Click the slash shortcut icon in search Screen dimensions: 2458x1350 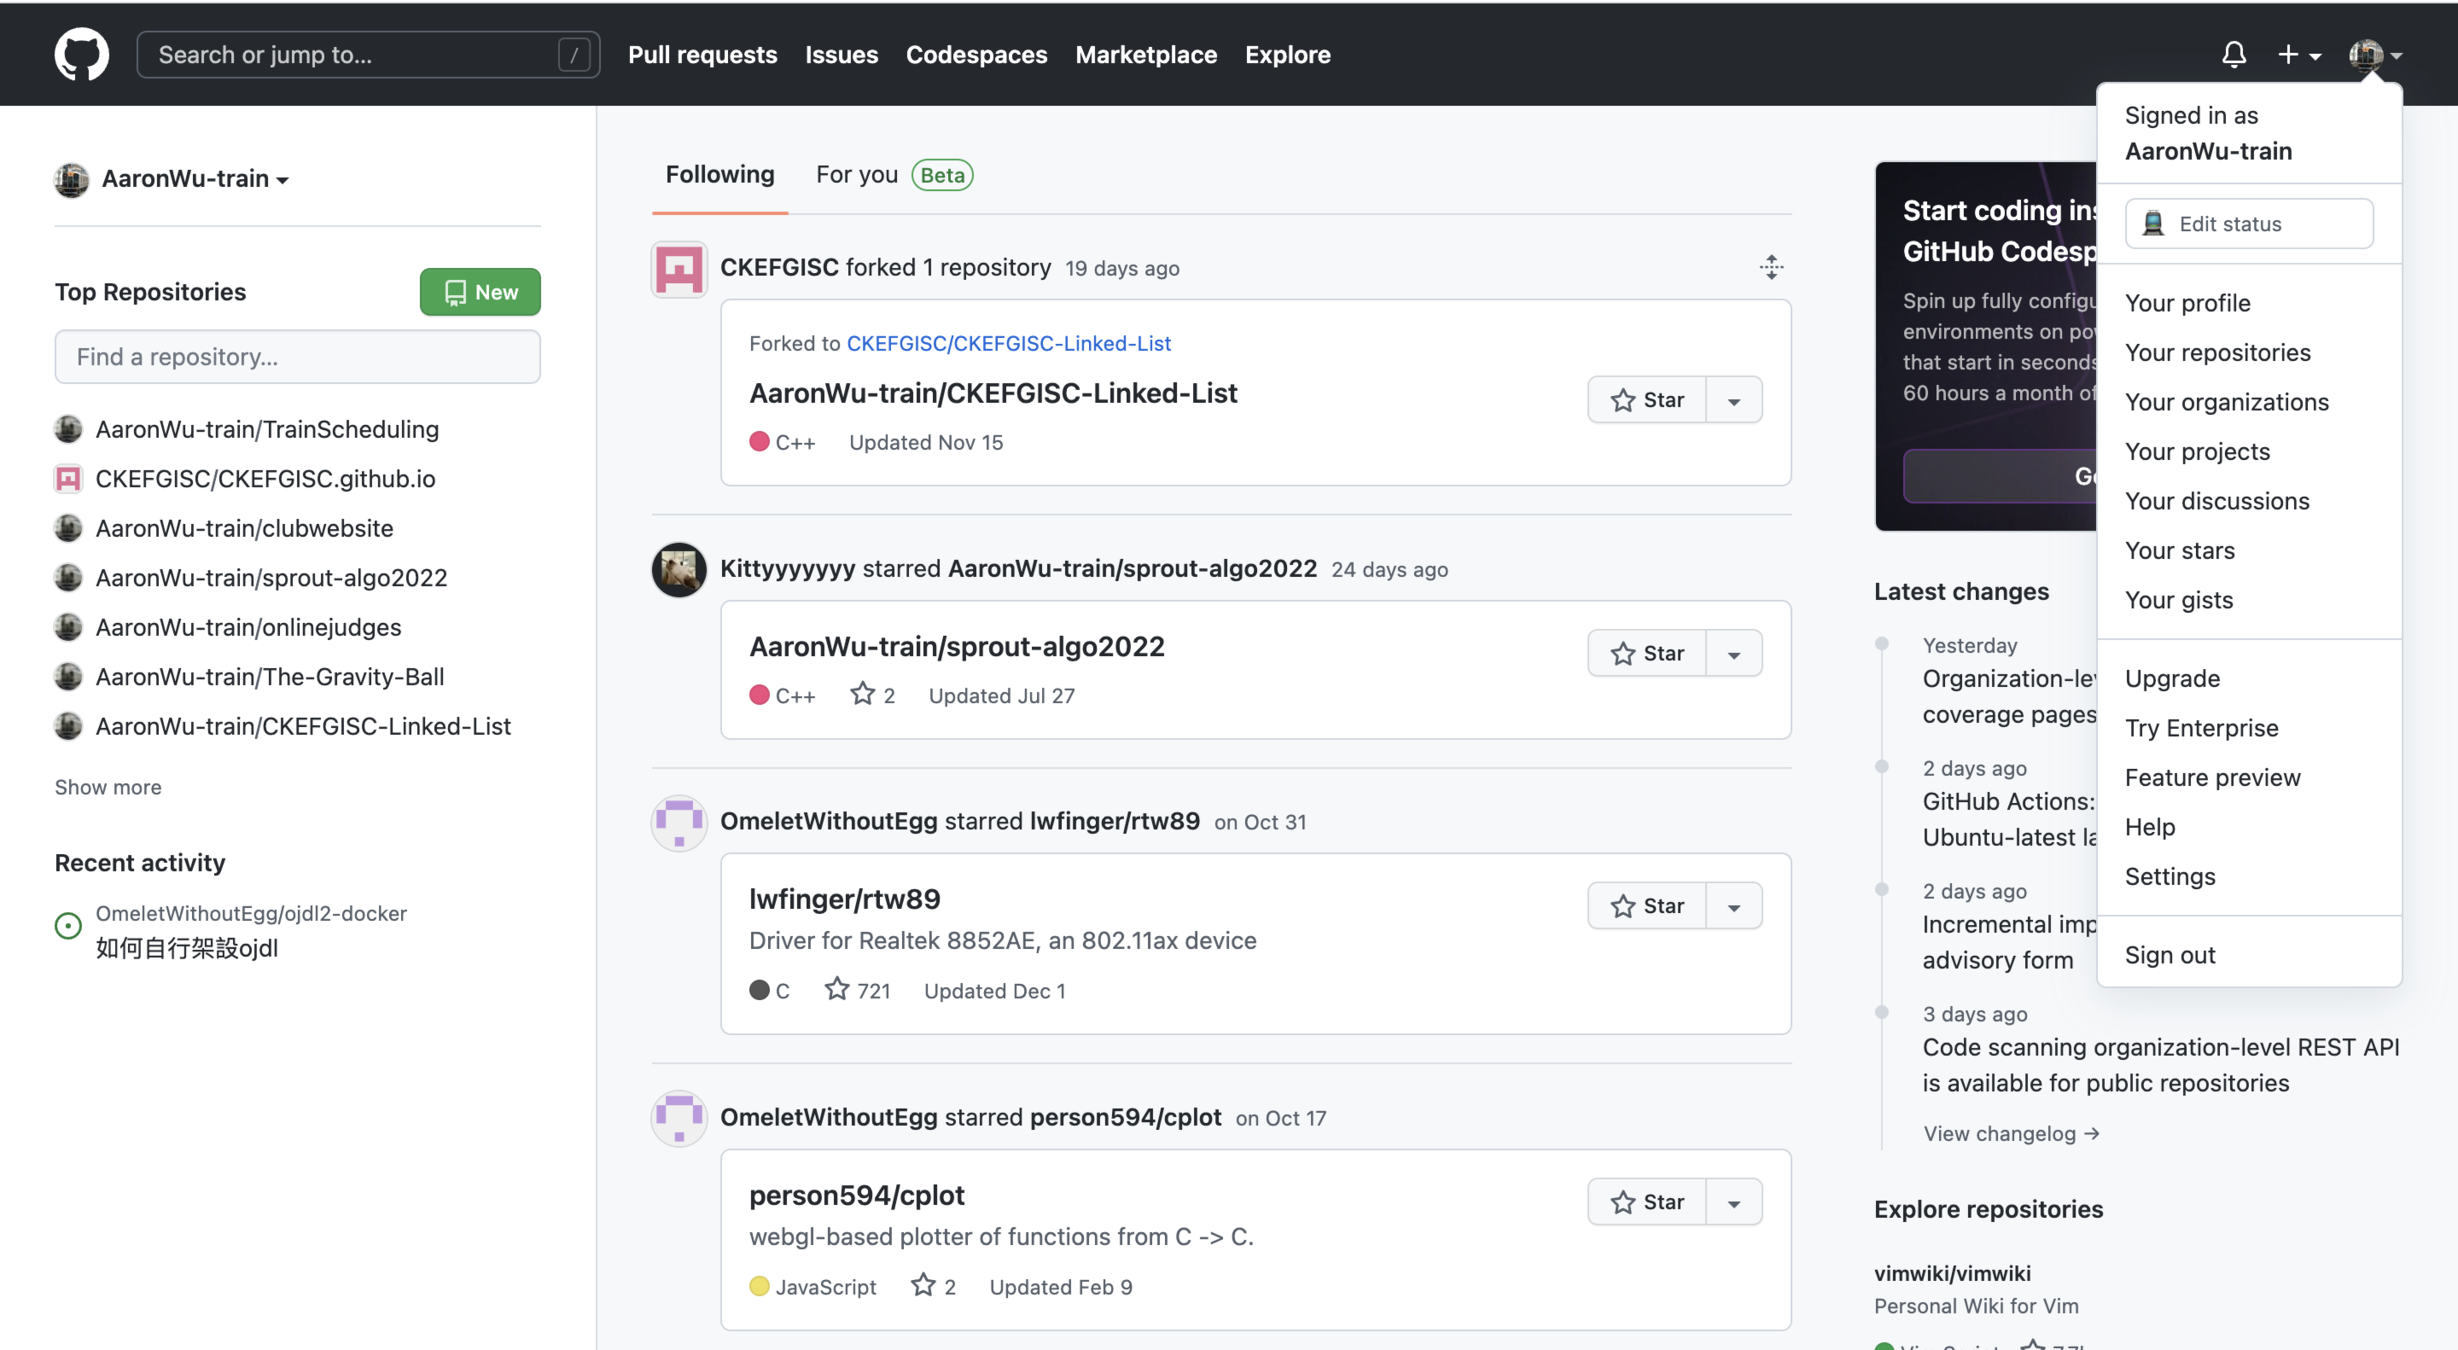click(574, 54)
